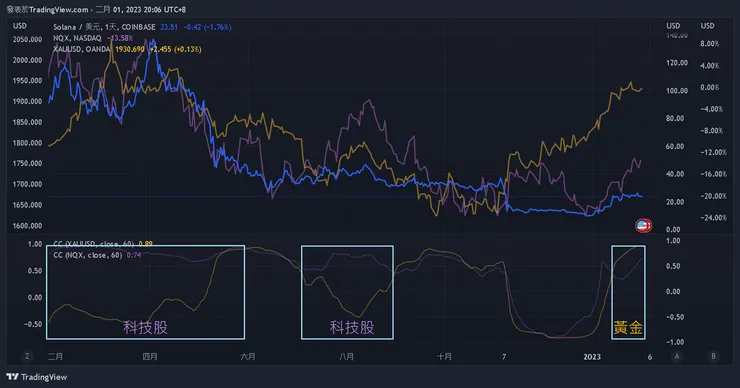Click the 4.00% percent axis label
Screen dimensions: 740x388
coord(710,66)
